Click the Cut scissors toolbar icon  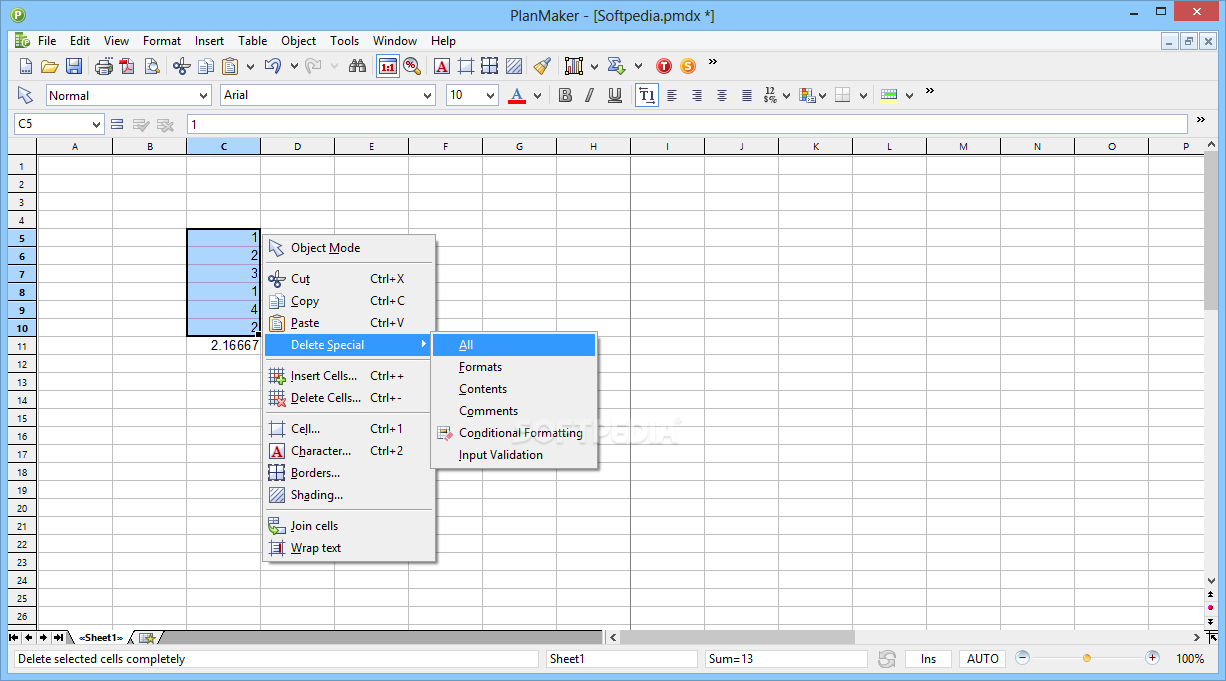point(181,66)
